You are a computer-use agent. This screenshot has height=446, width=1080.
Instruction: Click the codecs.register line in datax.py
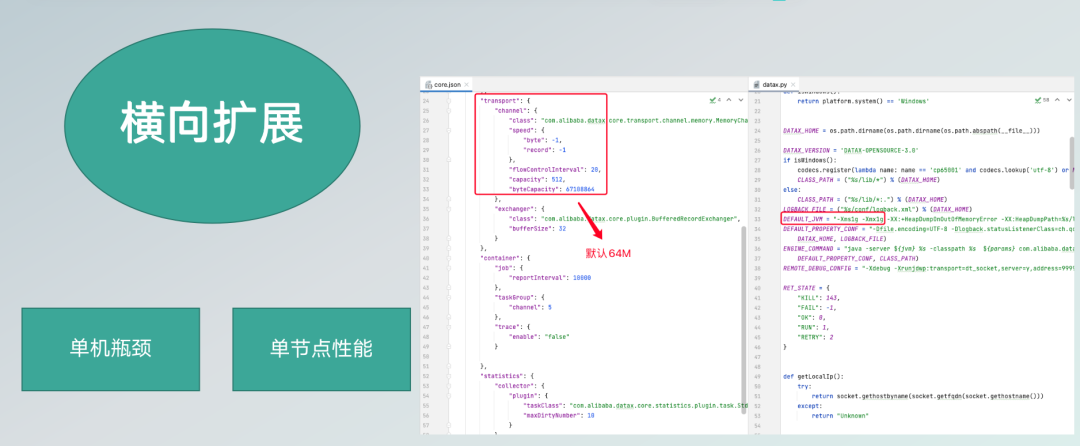click(935, 169)
